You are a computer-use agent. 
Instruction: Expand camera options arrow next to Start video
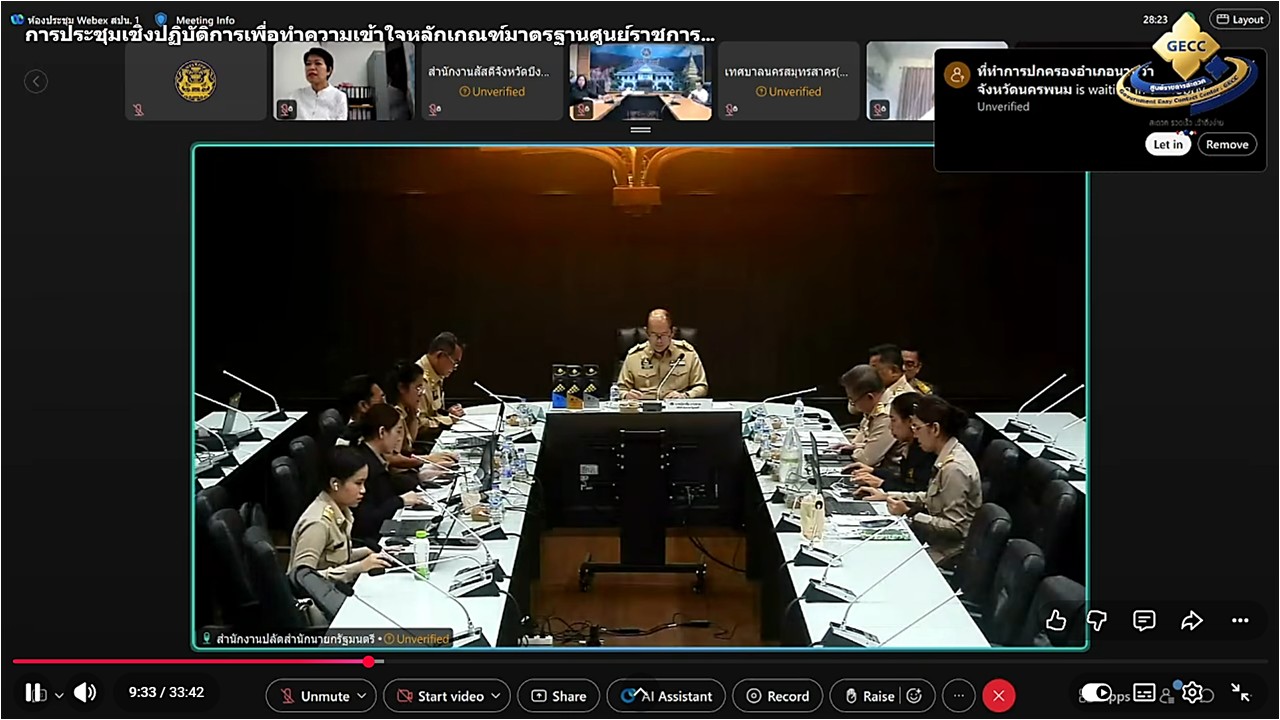click(497, 696)
